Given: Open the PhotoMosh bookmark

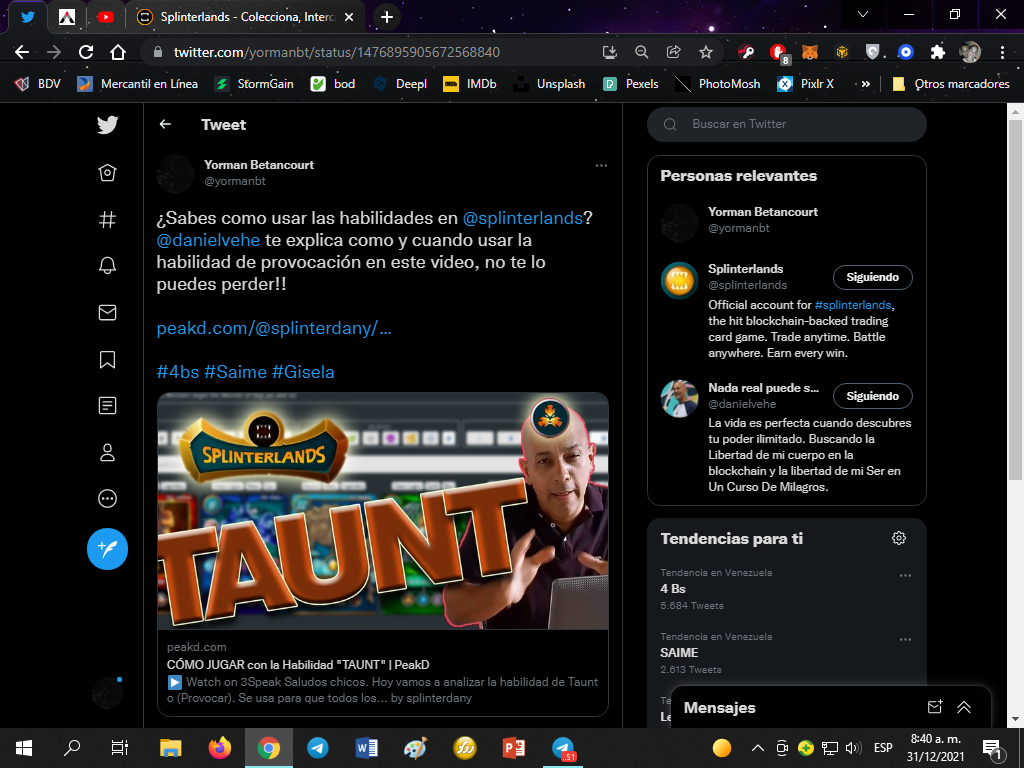Looking at the screenshot, I should 717,84.
